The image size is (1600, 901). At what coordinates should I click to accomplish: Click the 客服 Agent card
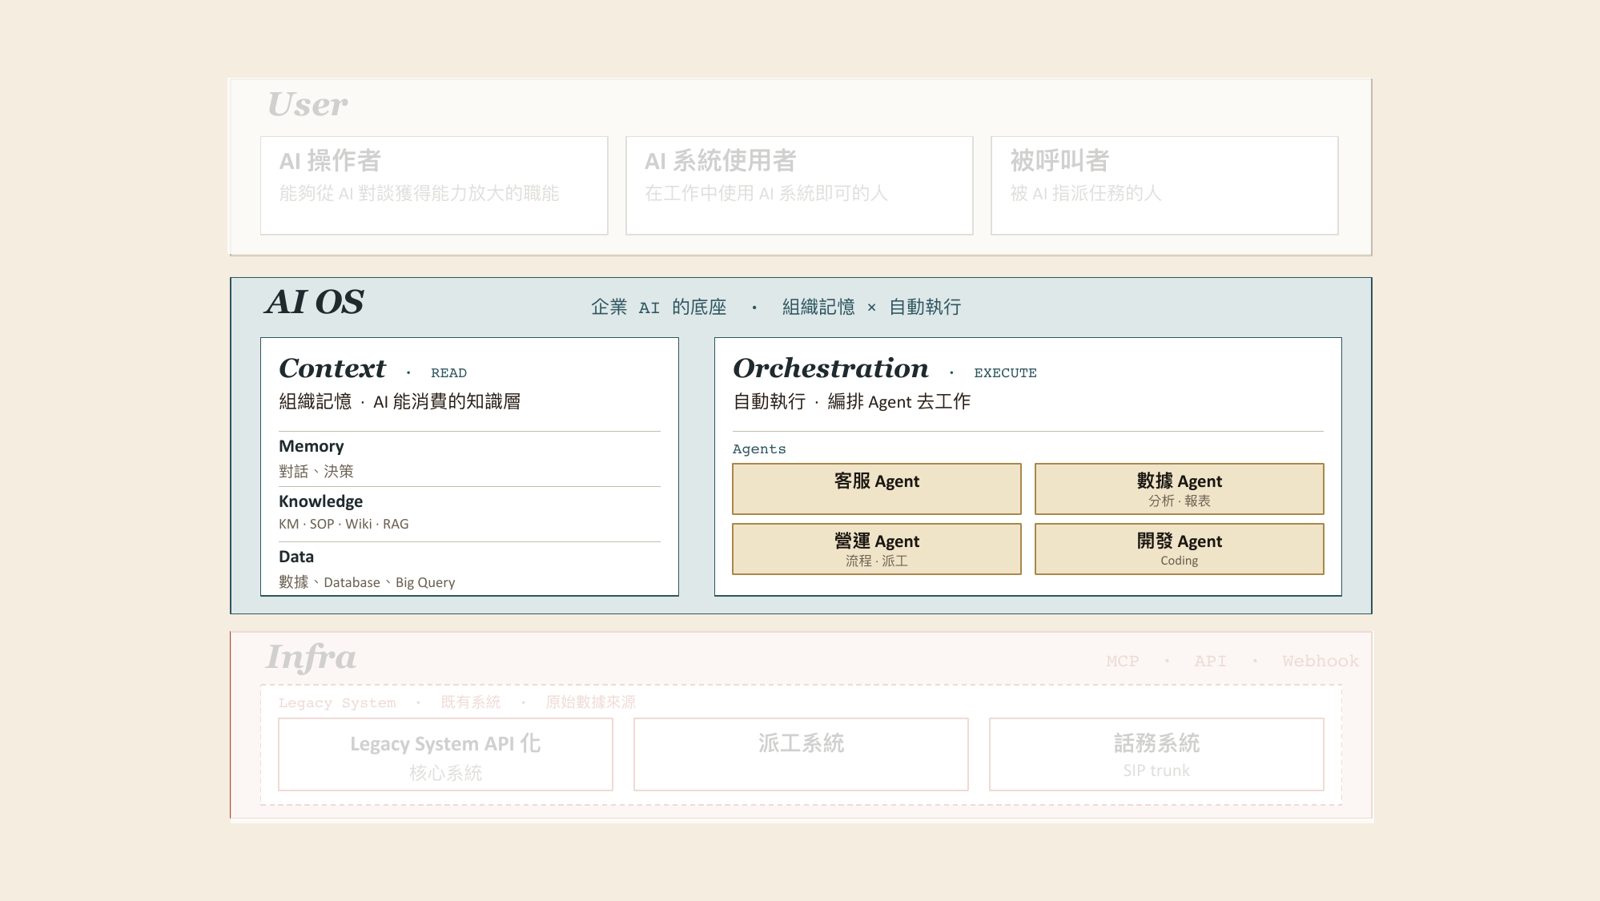tap(877, 489)
